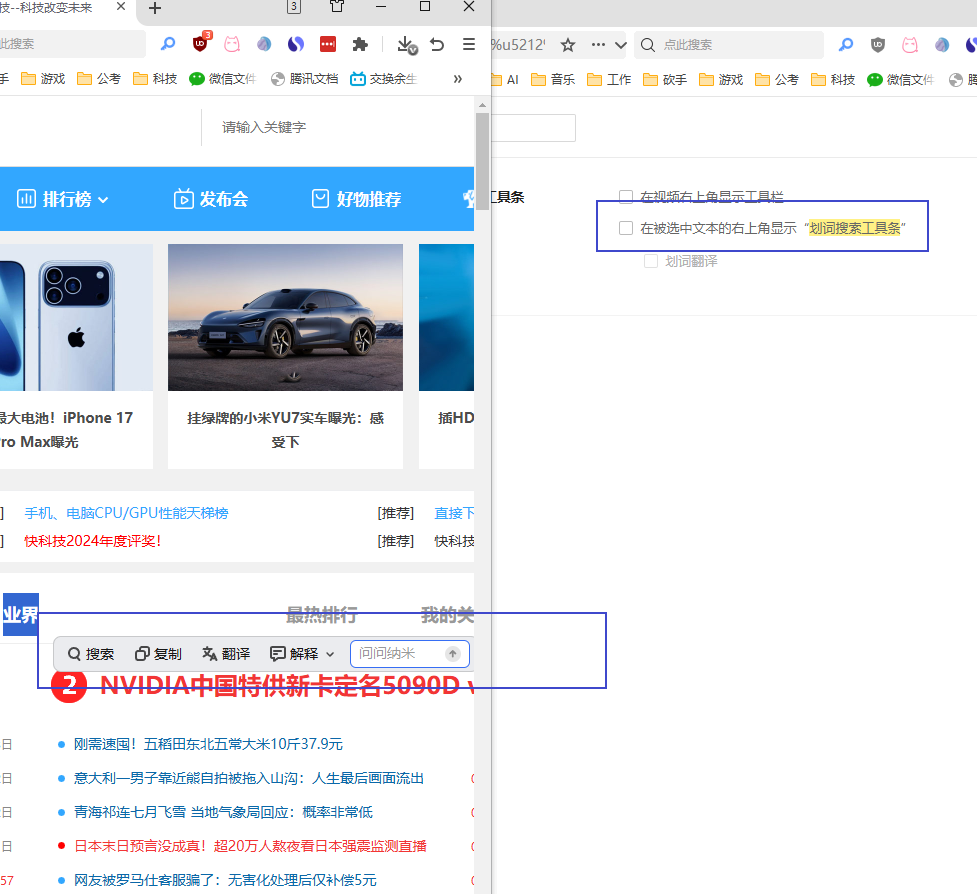Open 微信文件 bookmark in left window
Viewport: 977px width, 894px height.
pyautogui.click(x=222, y=79)
